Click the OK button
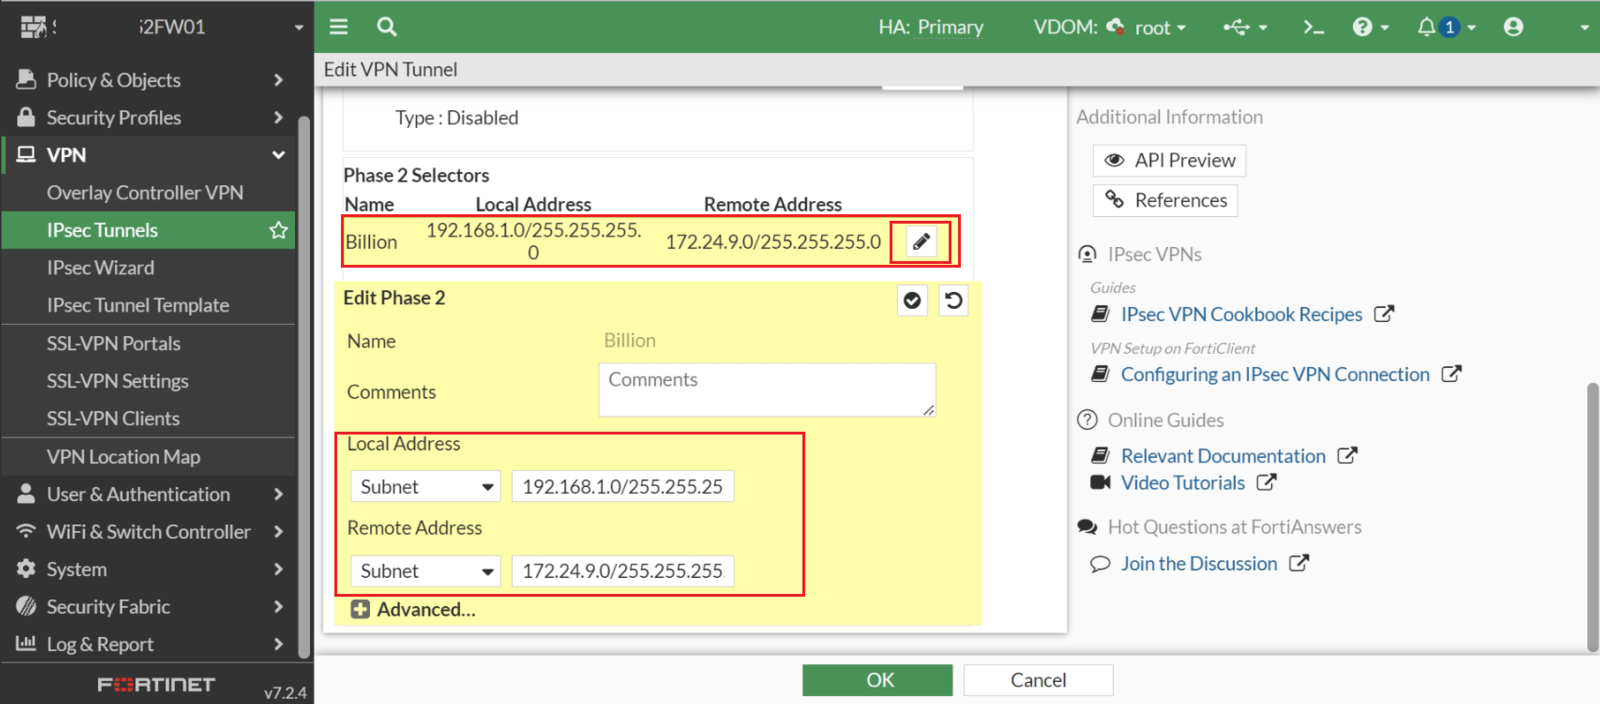Viewport: 1600px width, 704px height. 877,680
